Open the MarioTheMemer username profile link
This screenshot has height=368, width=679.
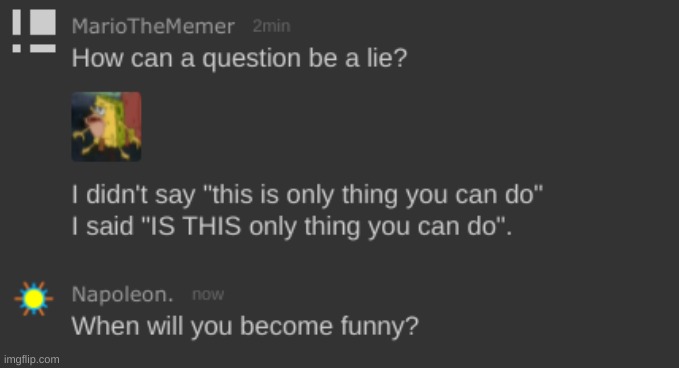(x=153, y=26)
